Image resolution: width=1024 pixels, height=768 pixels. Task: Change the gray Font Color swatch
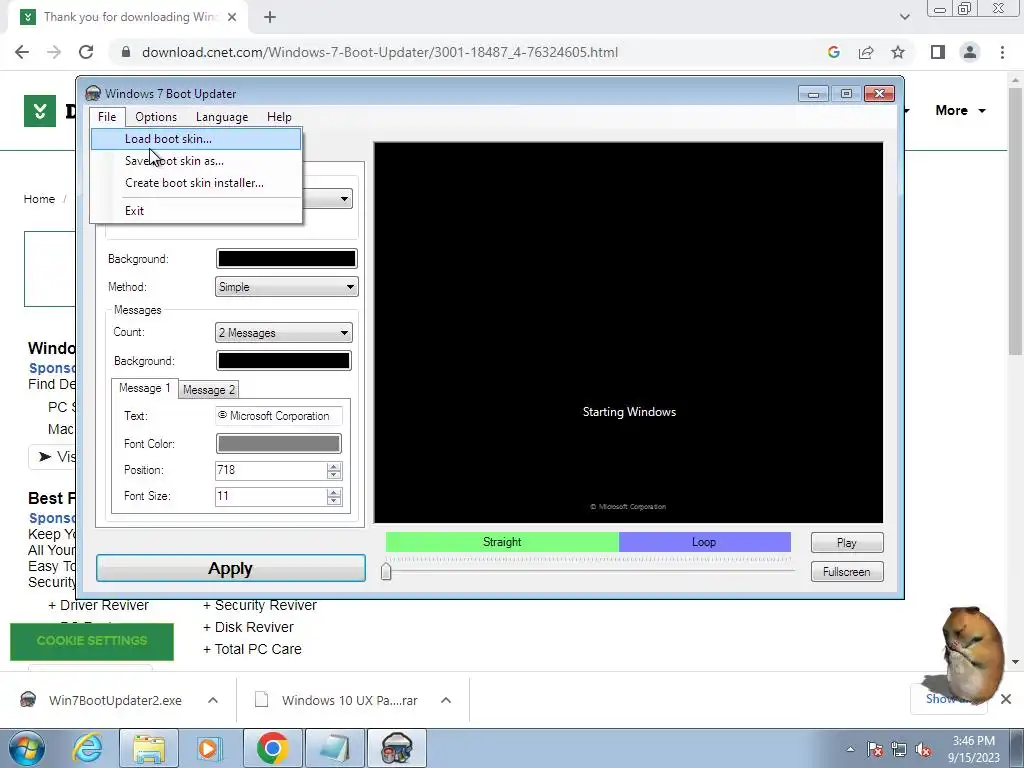(x=278, y=443)
